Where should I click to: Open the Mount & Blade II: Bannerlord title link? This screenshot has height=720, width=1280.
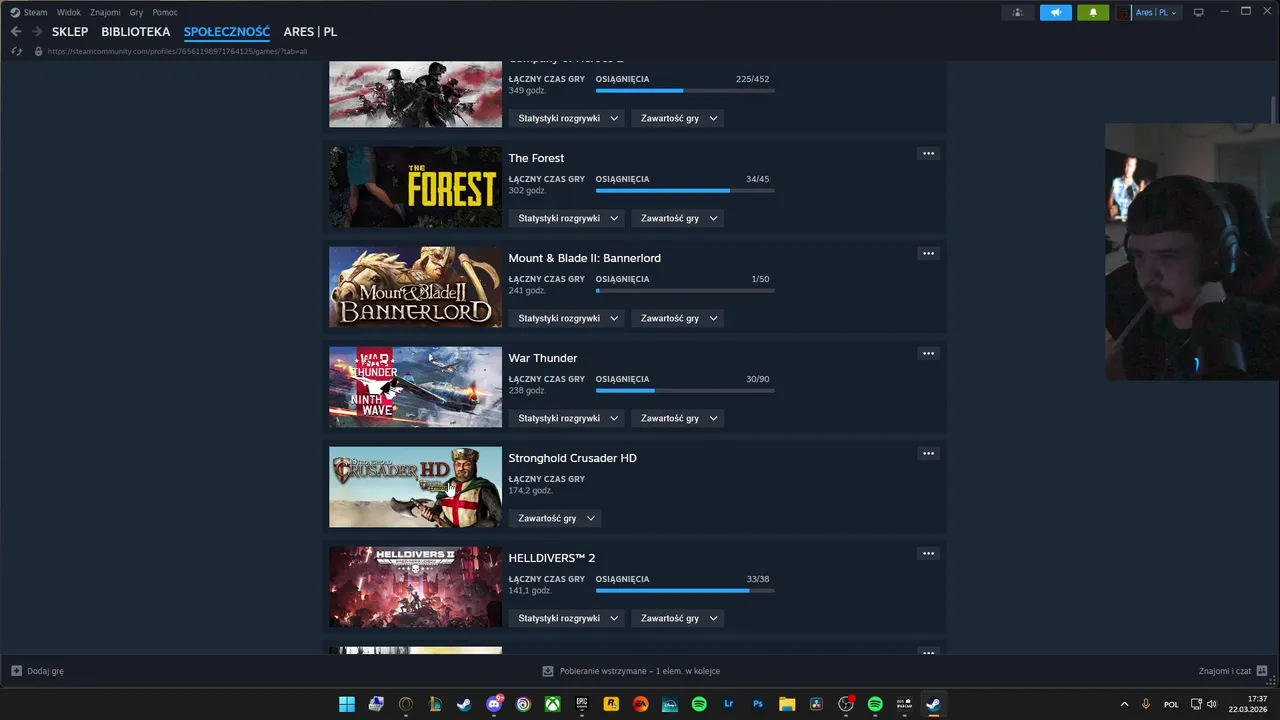pyautogui.click(x=584, y=258)
